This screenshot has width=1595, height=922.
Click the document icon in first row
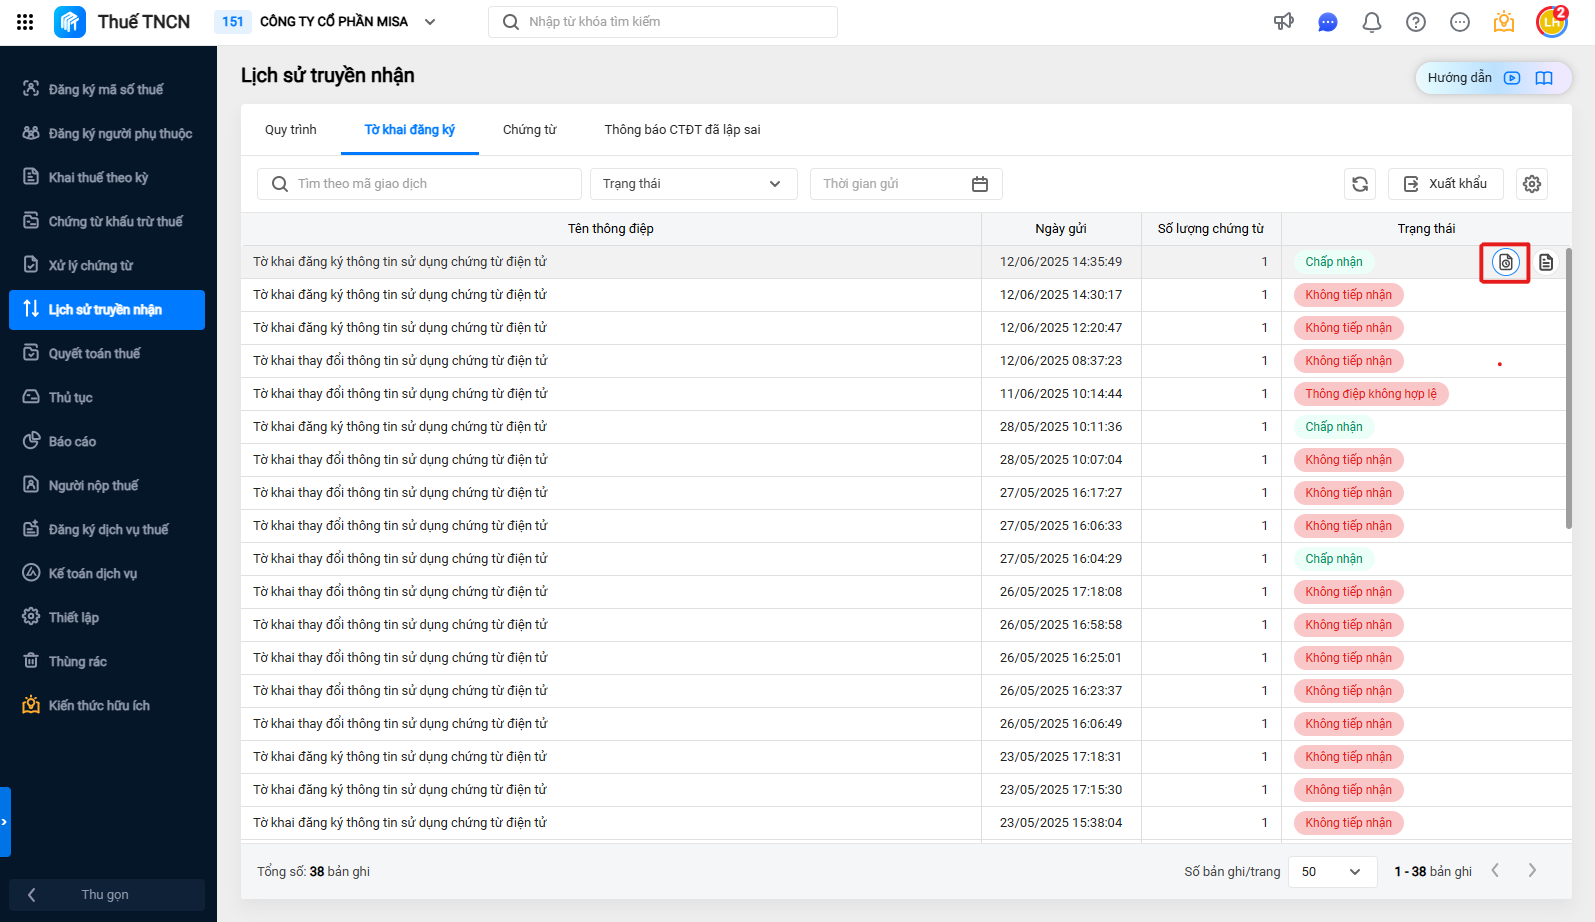[x=1546, y=262]
